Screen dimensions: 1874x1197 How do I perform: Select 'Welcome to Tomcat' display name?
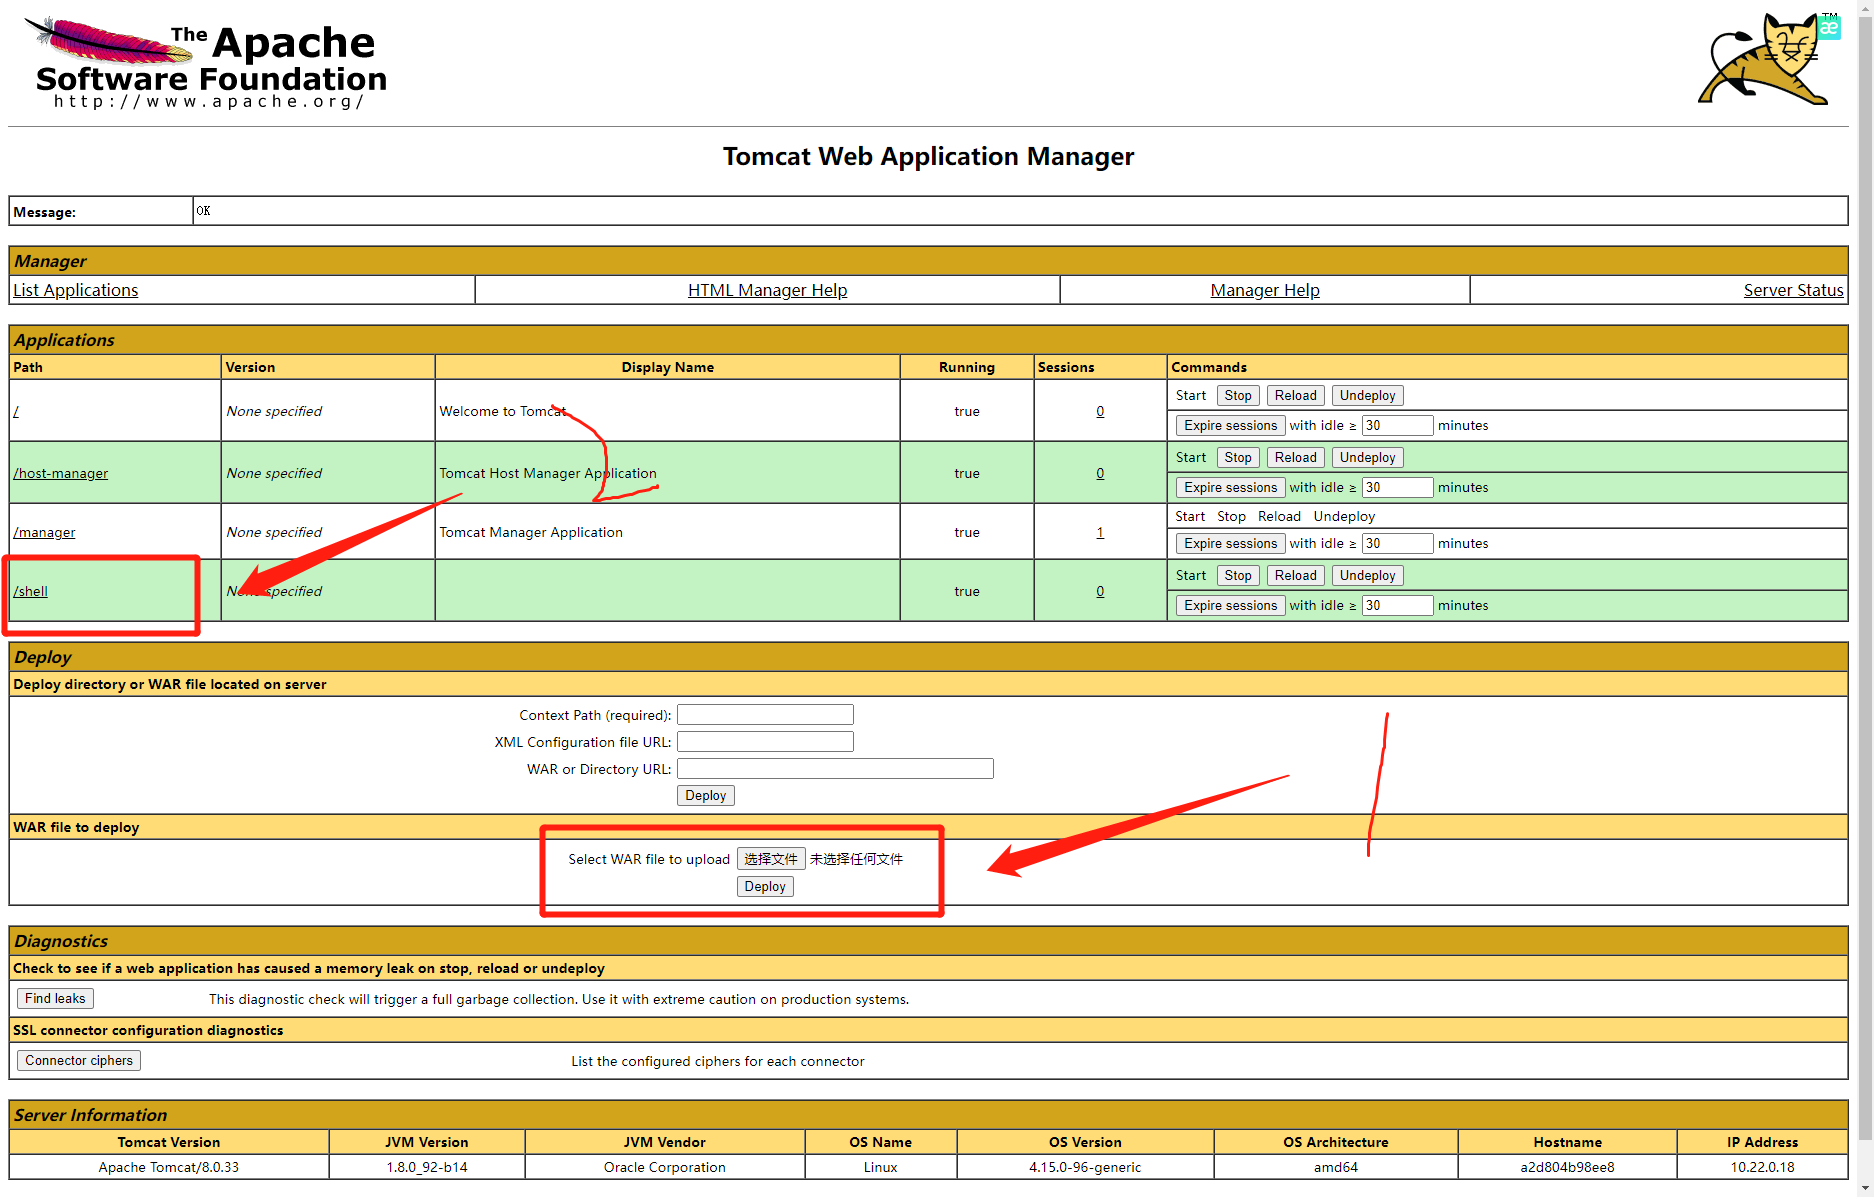pos(503,411)
